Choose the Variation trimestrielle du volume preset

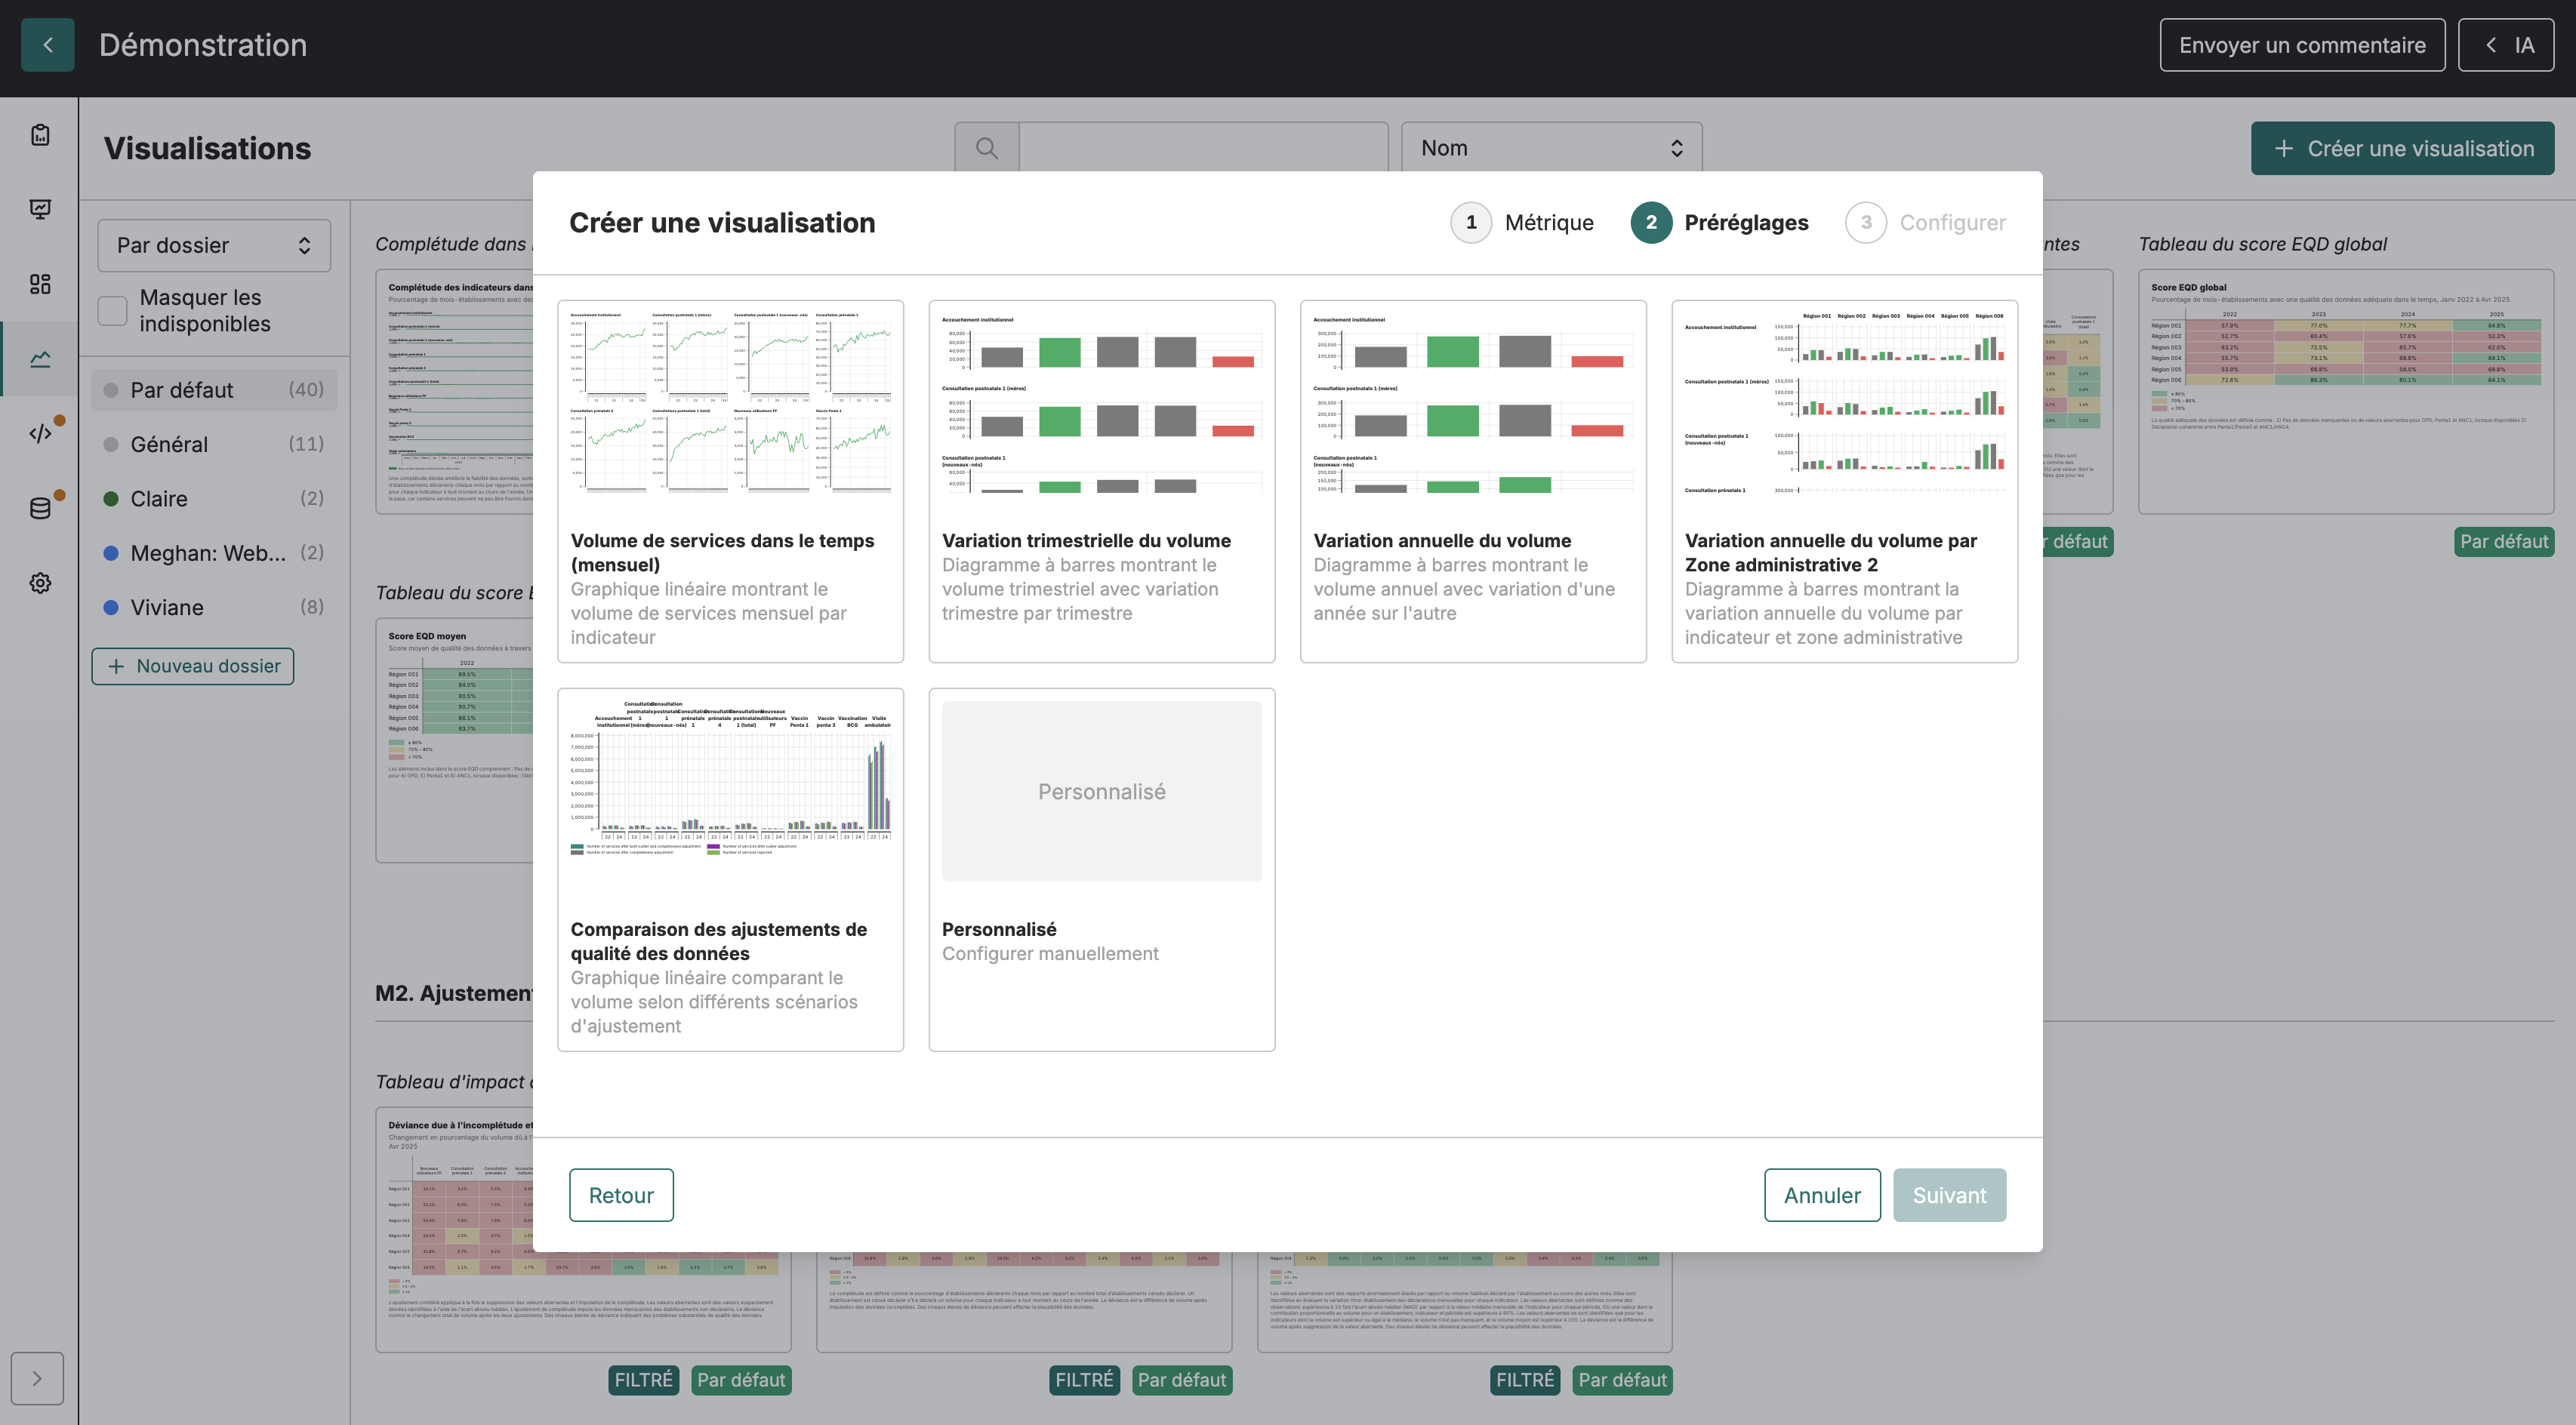point(1101,481)
